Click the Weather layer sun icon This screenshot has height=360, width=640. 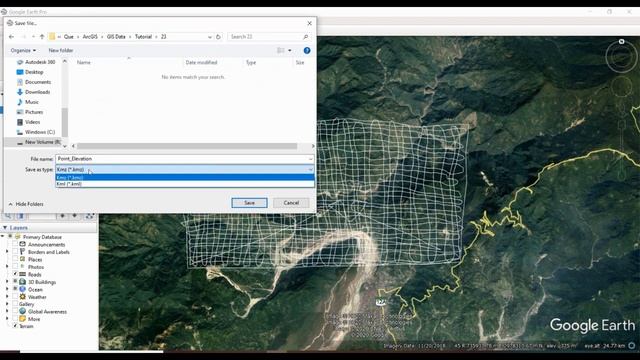pyautogui.click(x=22, y=297)
